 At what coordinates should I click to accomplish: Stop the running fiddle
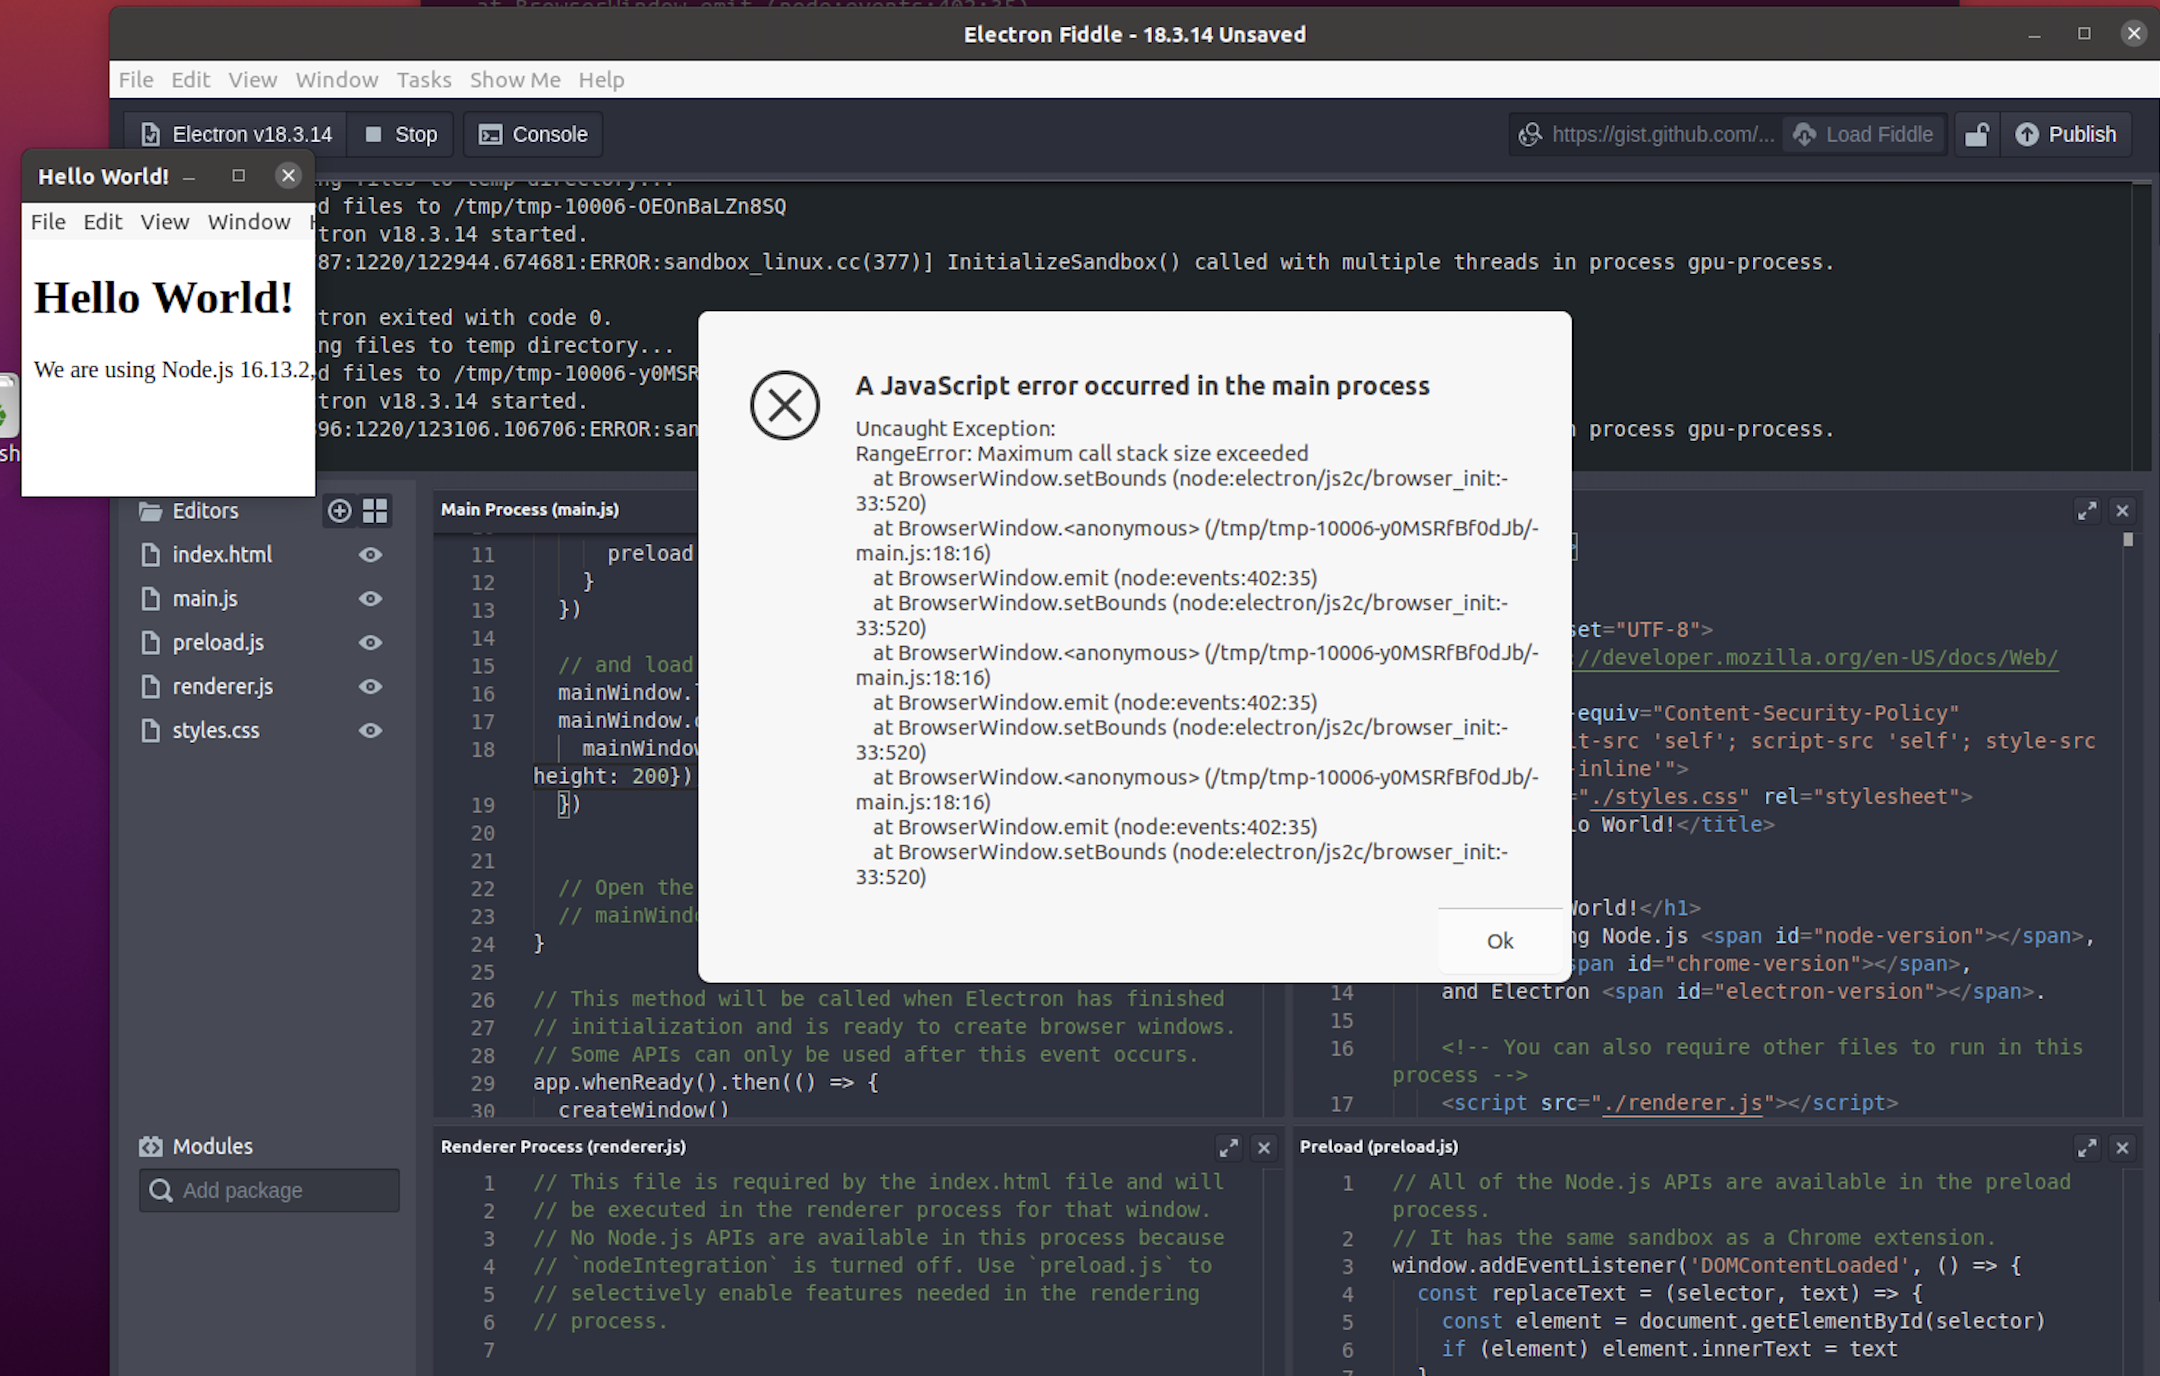(x=399, y=134)
